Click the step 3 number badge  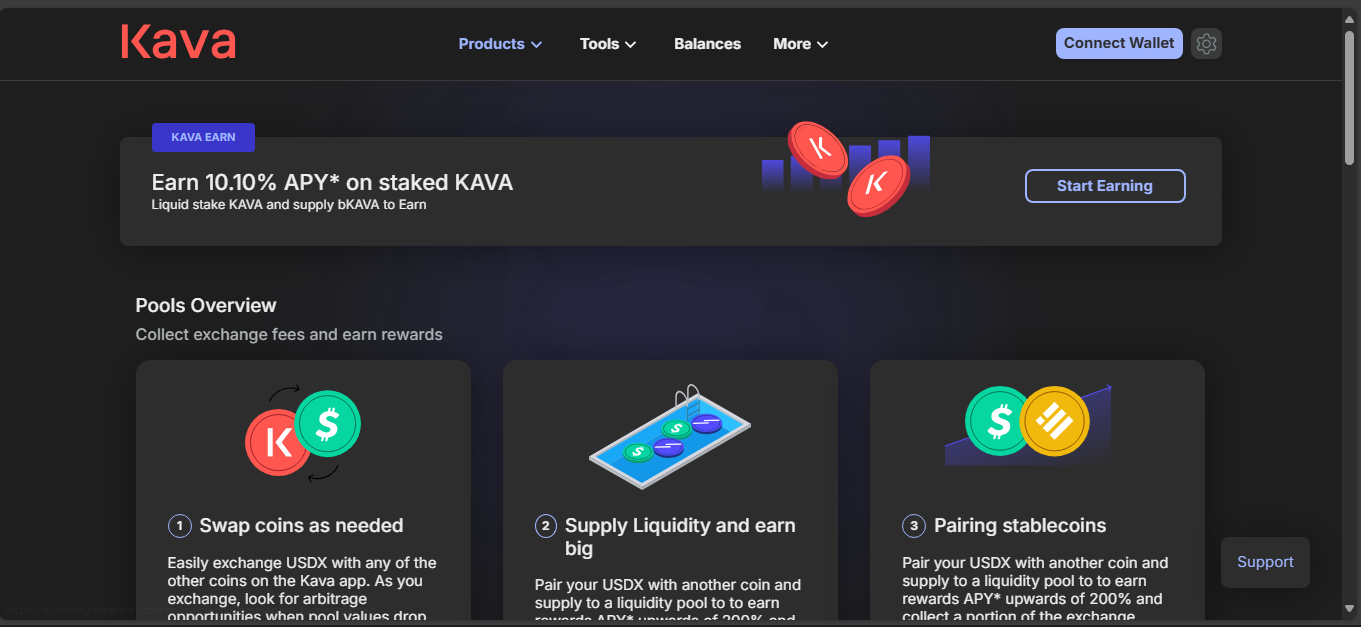(913, 526)
